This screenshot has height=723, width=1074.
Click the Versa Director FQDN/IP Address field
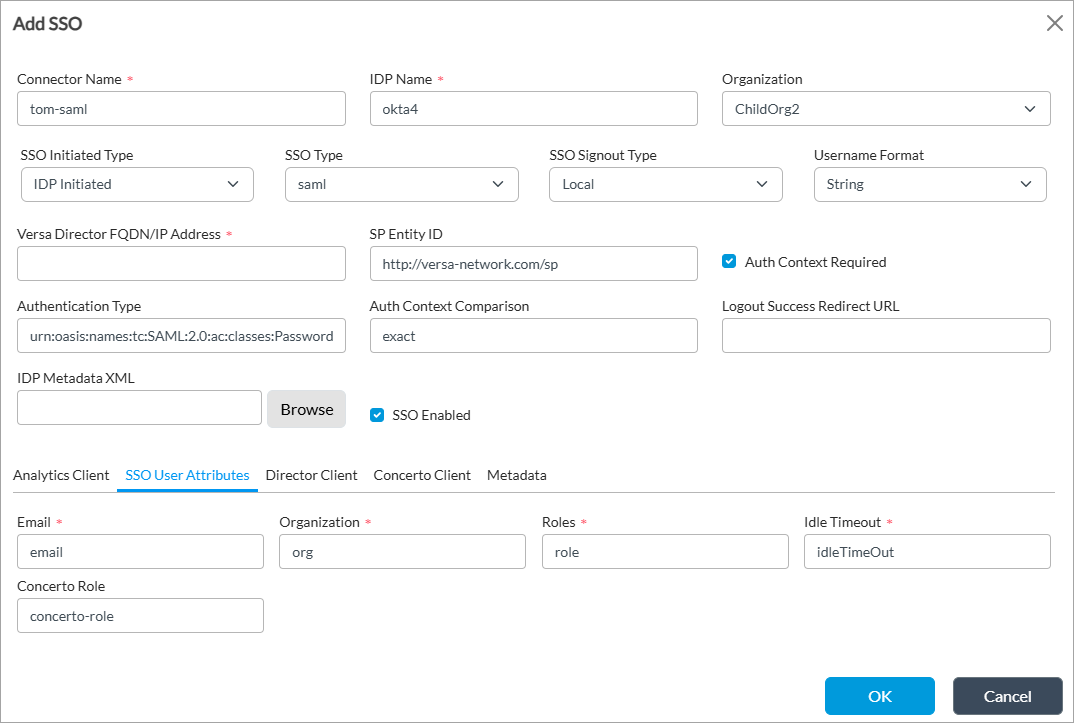click(181, 264)
